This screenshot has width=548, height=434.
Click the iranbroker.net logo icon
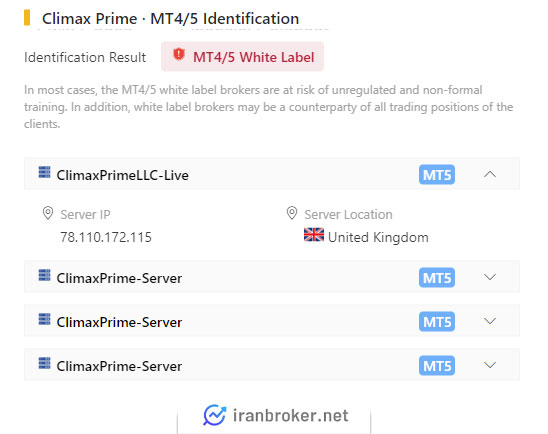215,415
